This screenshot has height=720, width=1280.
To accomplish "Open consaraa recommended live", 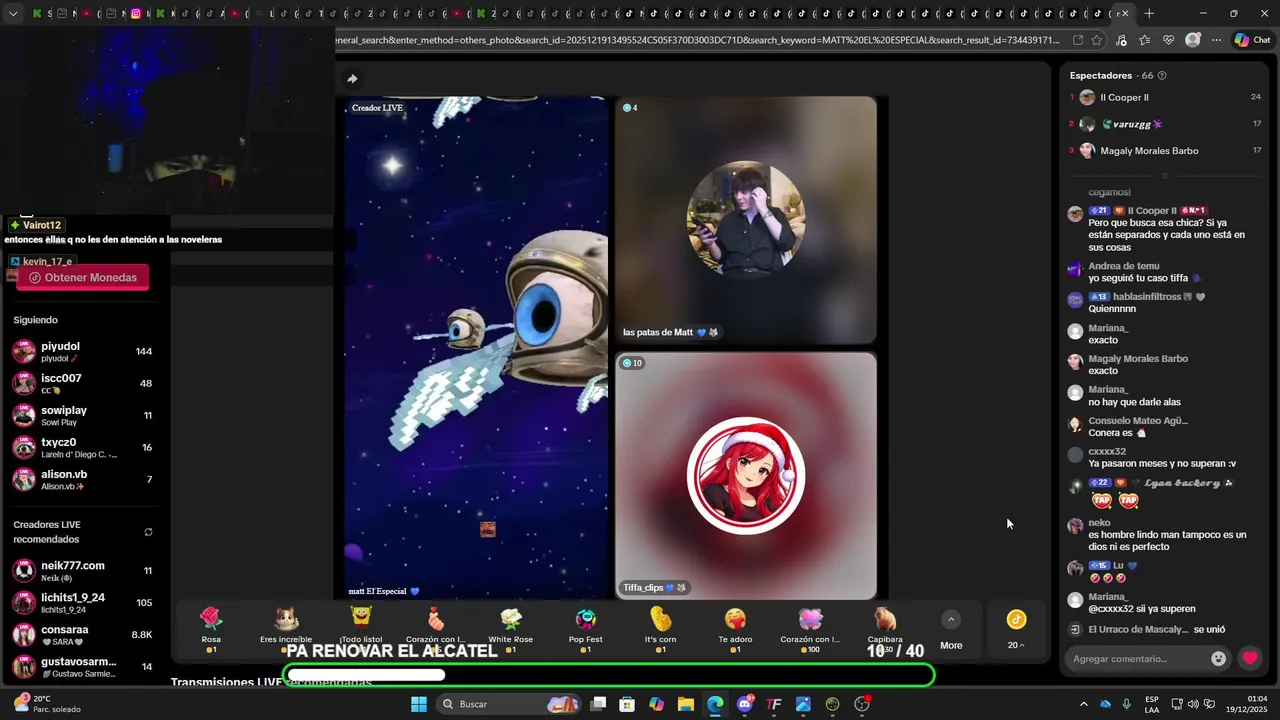I will coord(83,635).
